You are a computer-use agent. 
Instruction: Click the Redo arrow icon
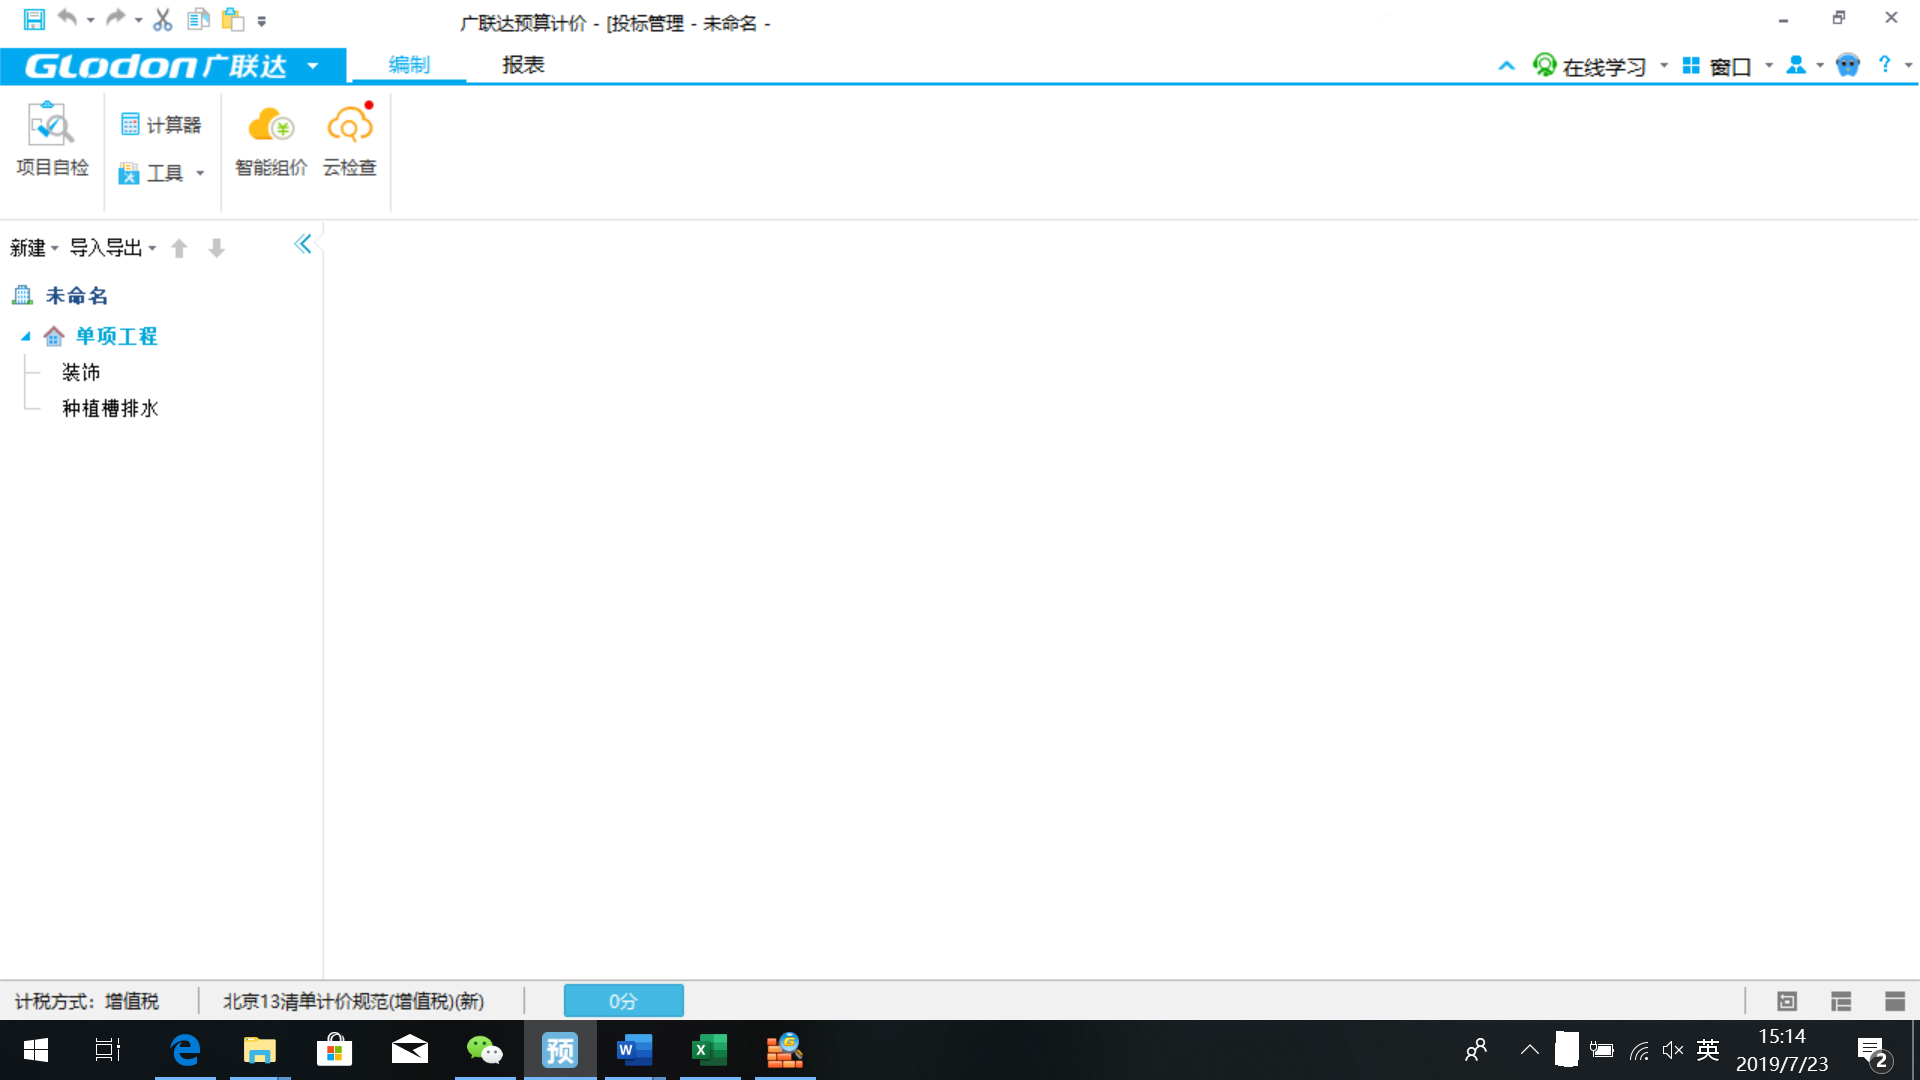tap(116, 18)
